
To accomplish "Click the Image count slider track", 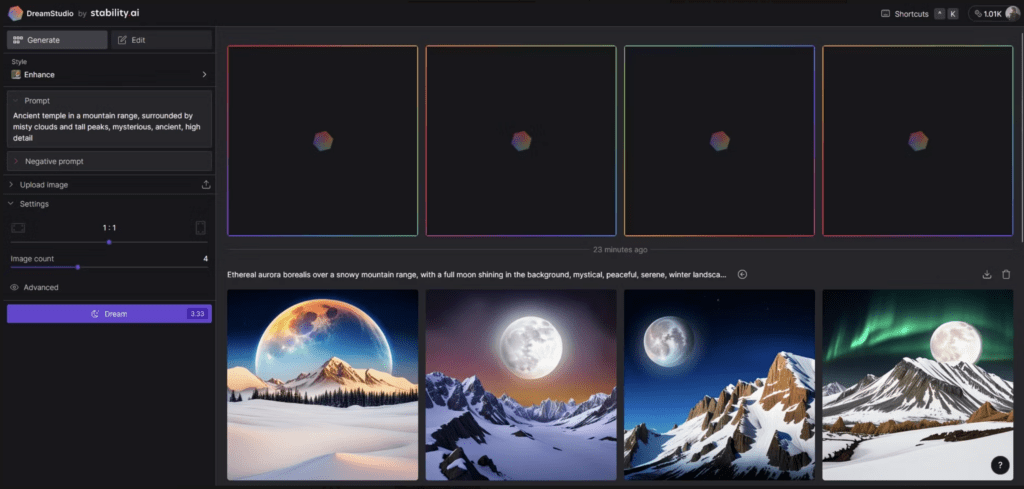I will pos(109,267).
